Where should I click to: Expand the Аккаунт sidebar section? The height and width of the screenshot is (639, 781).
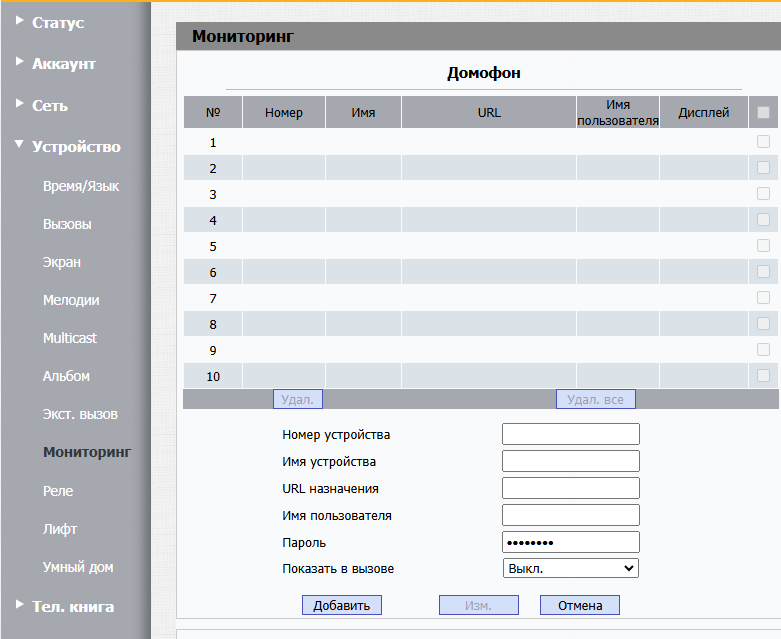point(63,64)
